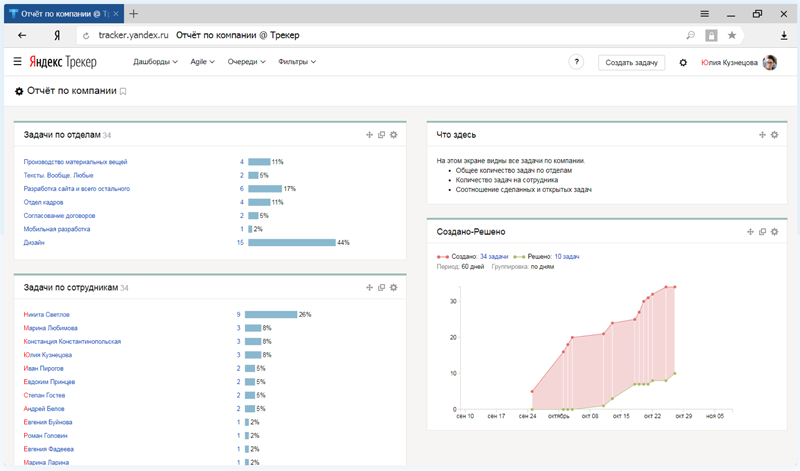Screen dimensions: 800x471
Task: Open settings of Что здесь widget
Action: tap(774, 135)
